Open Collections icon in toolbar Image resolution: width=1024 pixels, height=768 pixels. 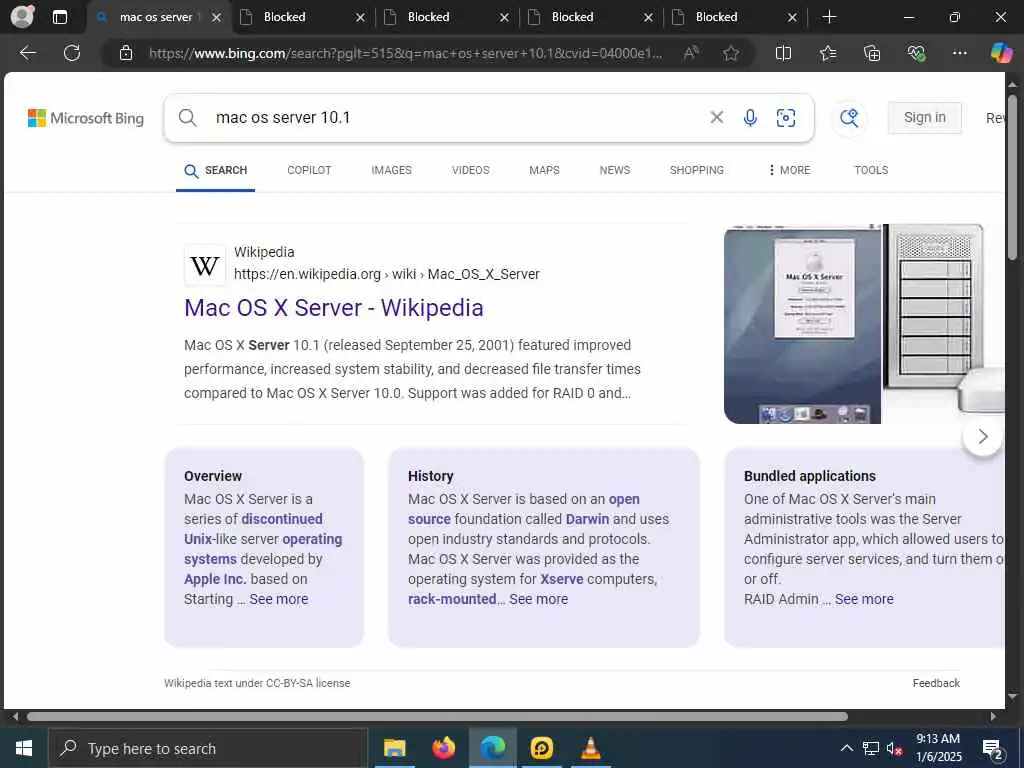(872, 53)
